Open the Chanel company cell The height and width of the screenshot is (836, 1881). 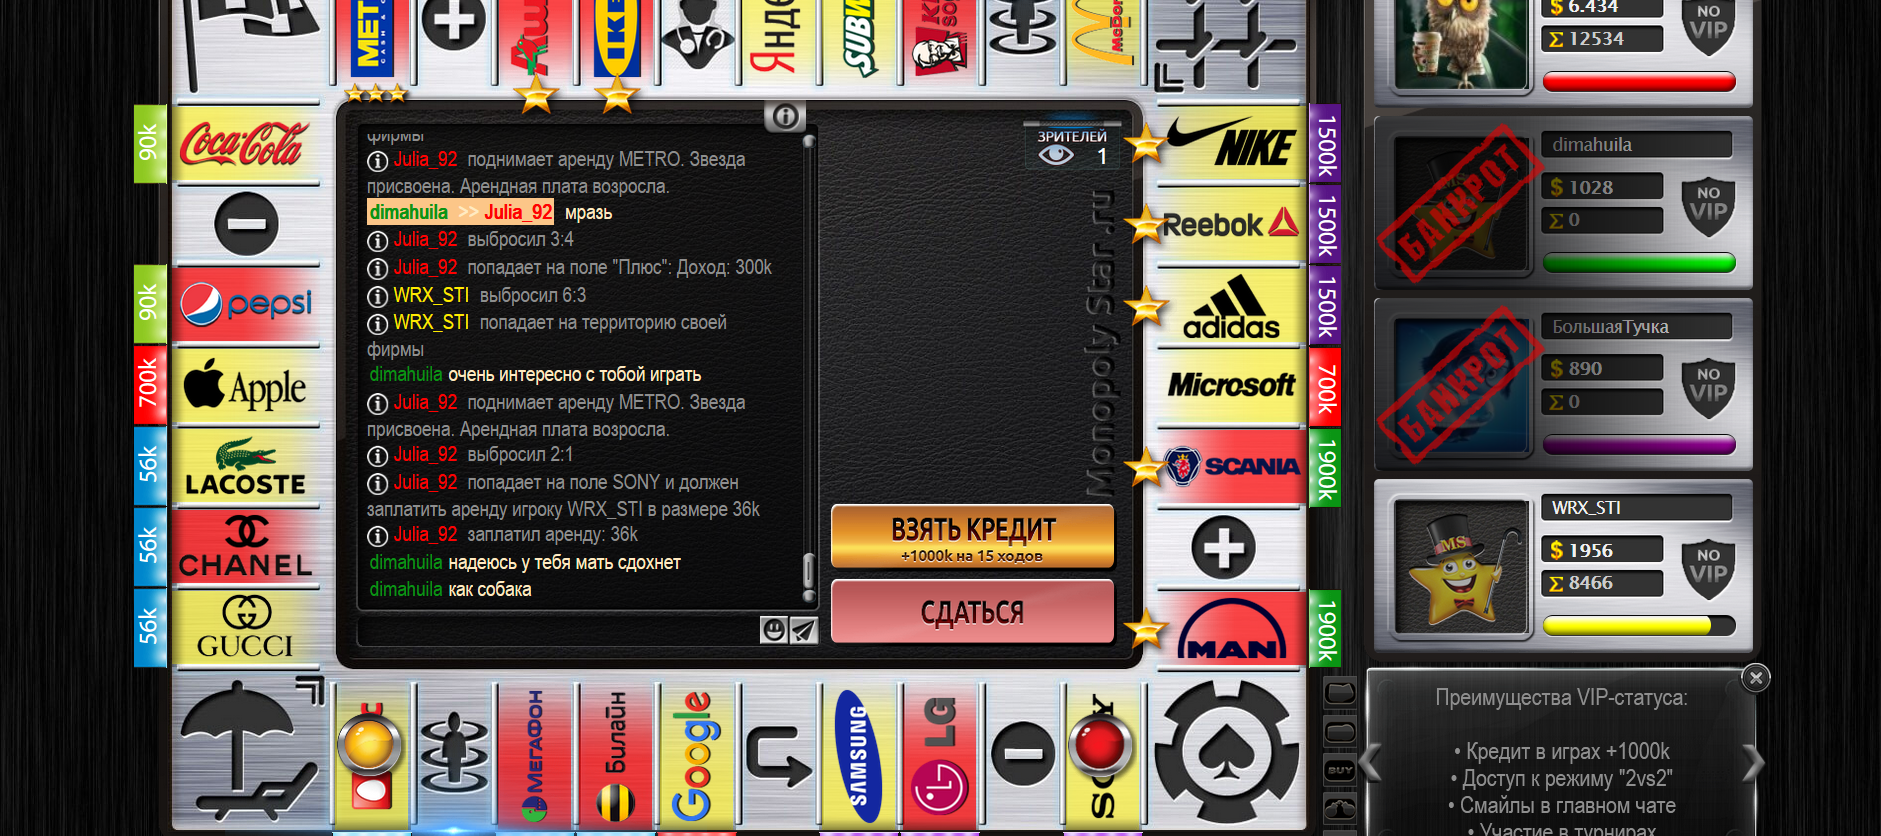(246, 547)
